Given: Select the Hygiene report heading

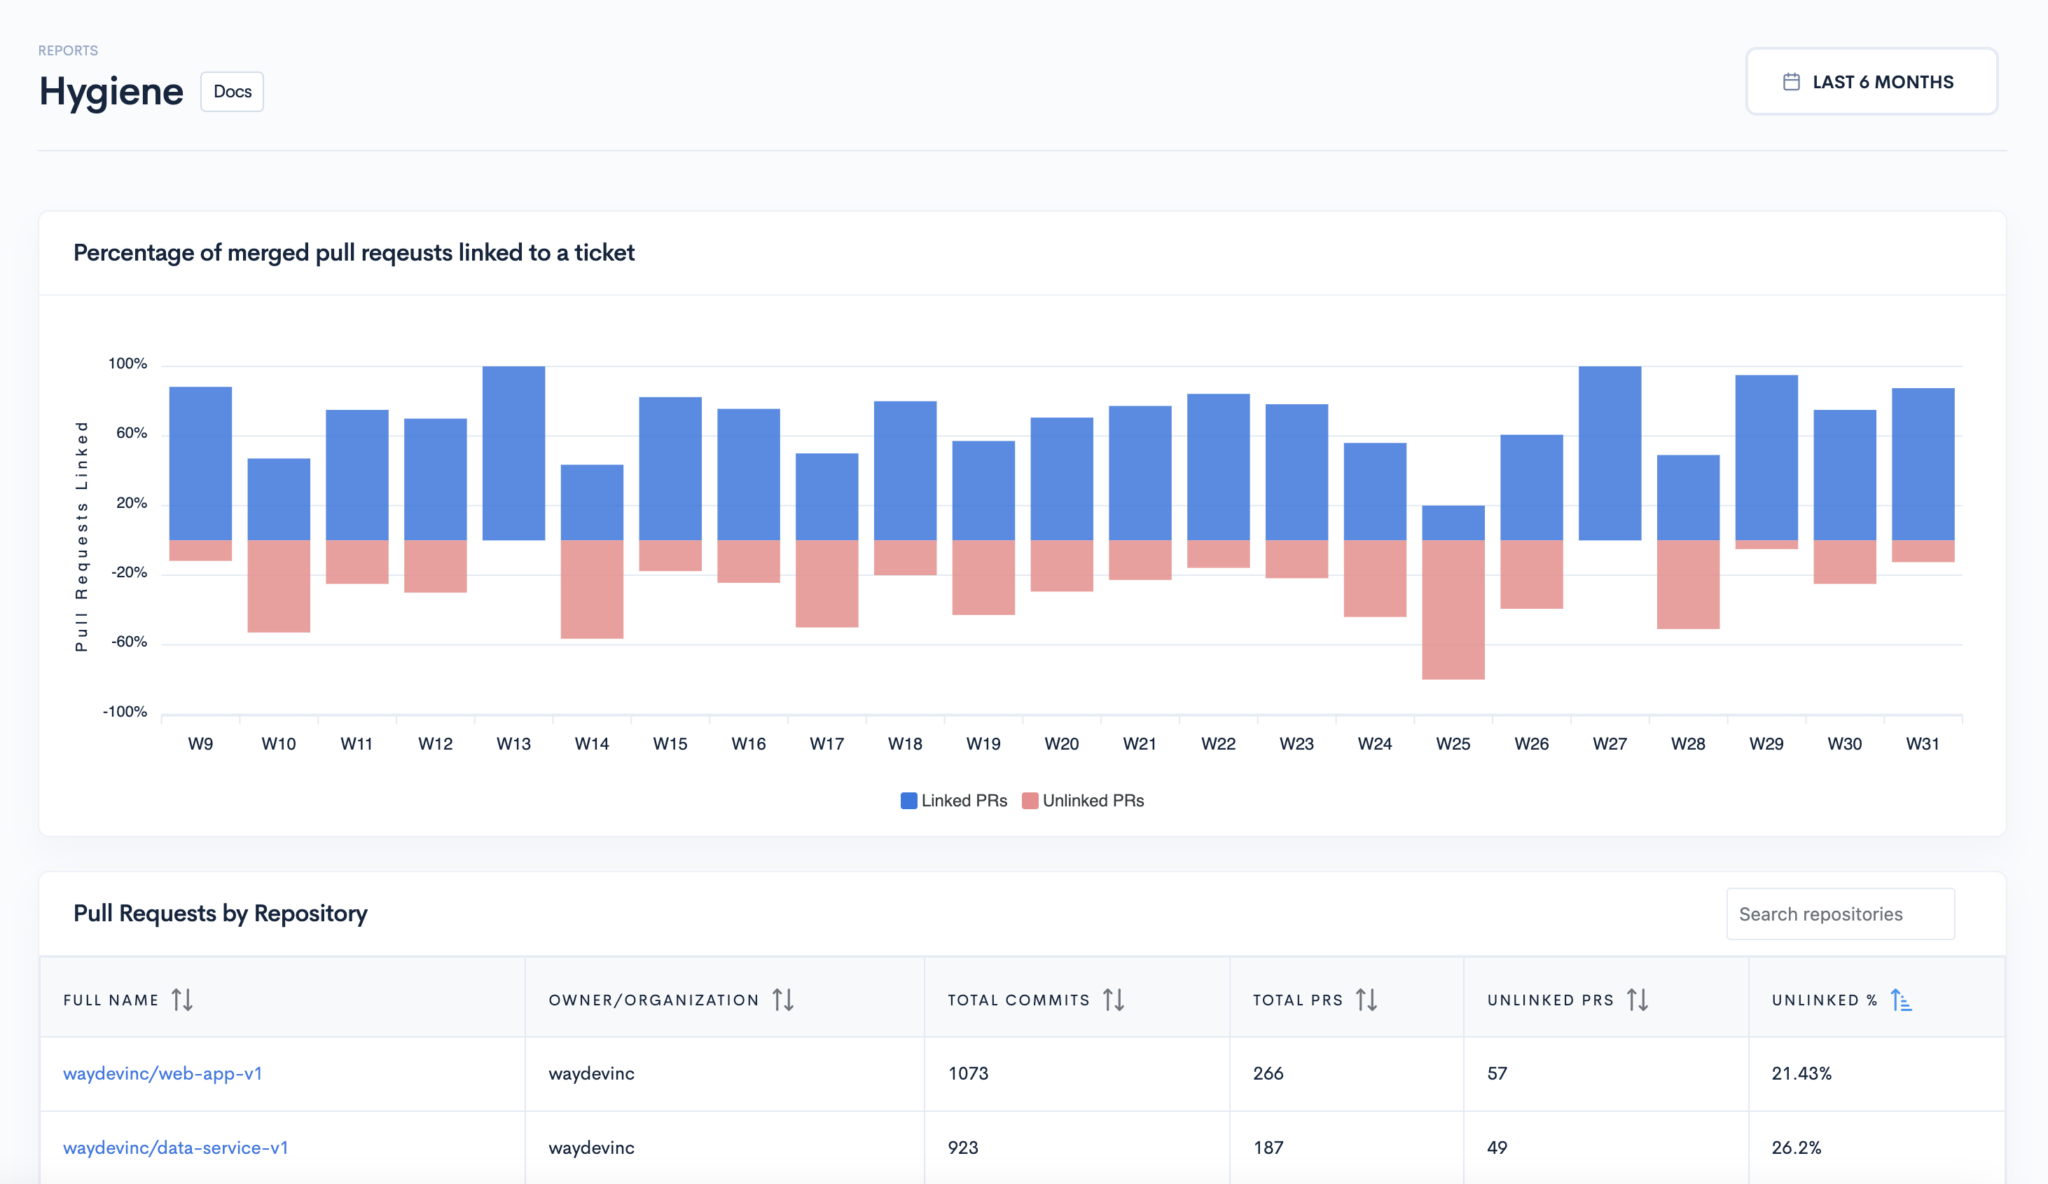Looking at the screenshot, I should [110, 91].
